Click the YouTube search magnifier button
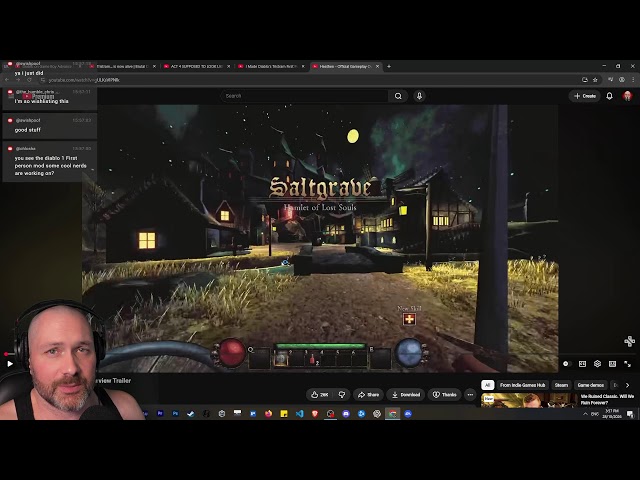This screenshot has height=480, width=640. click(x=398, y=96)
